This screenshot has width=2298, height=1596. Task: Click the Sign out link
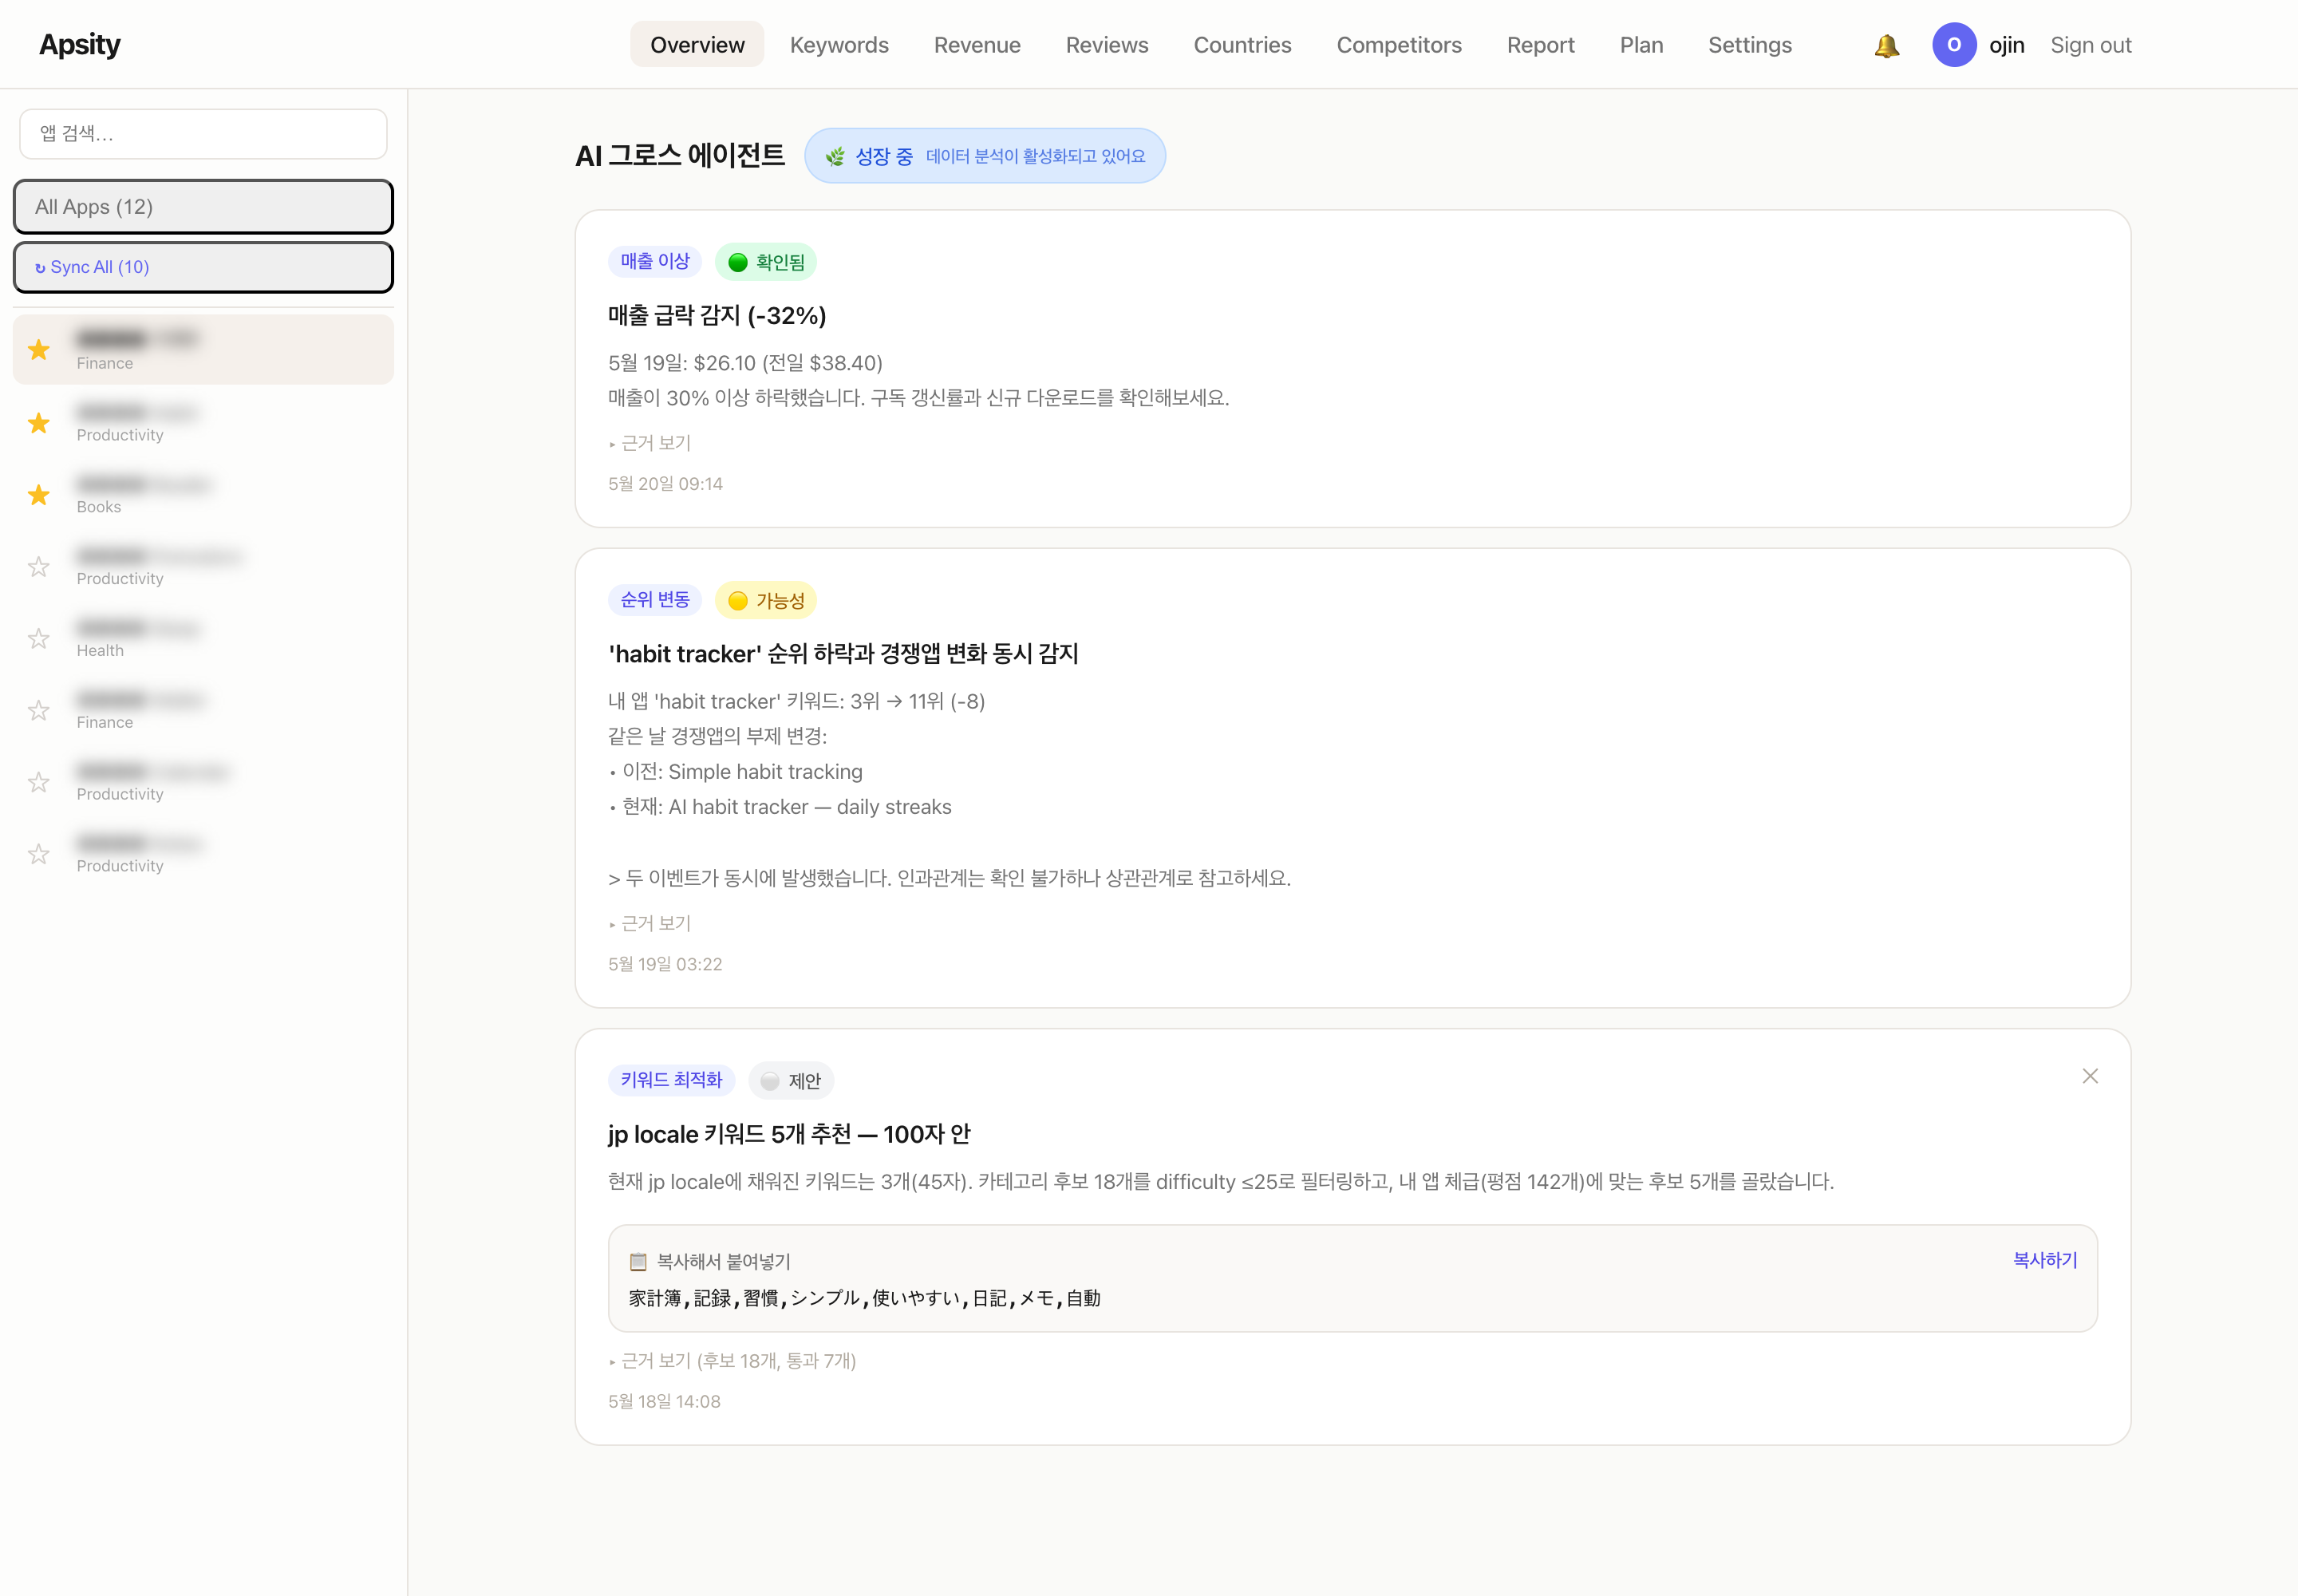[x=2090, y=45]
